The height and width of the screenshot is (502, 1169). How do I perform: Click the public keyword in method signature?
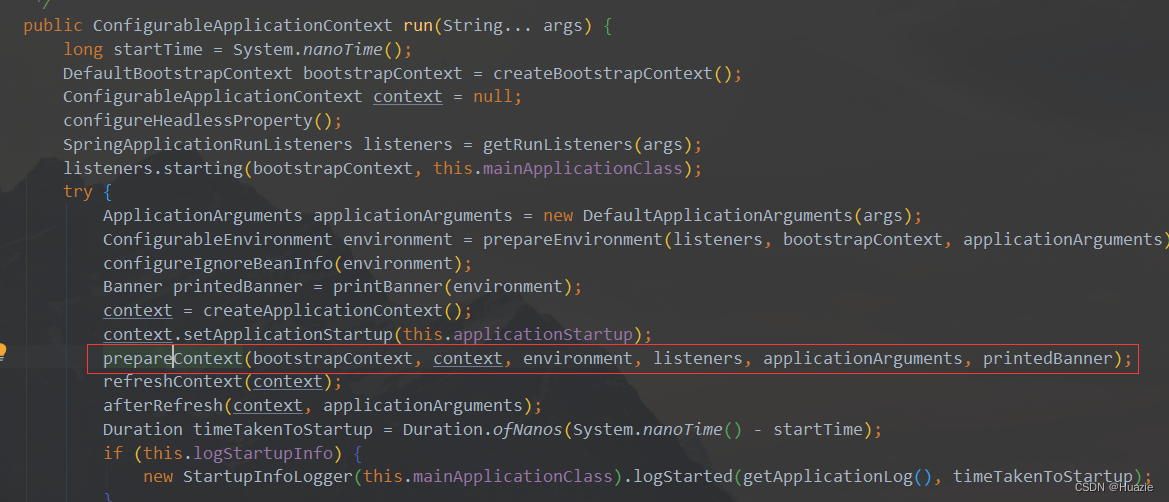(x=53, y=26)
